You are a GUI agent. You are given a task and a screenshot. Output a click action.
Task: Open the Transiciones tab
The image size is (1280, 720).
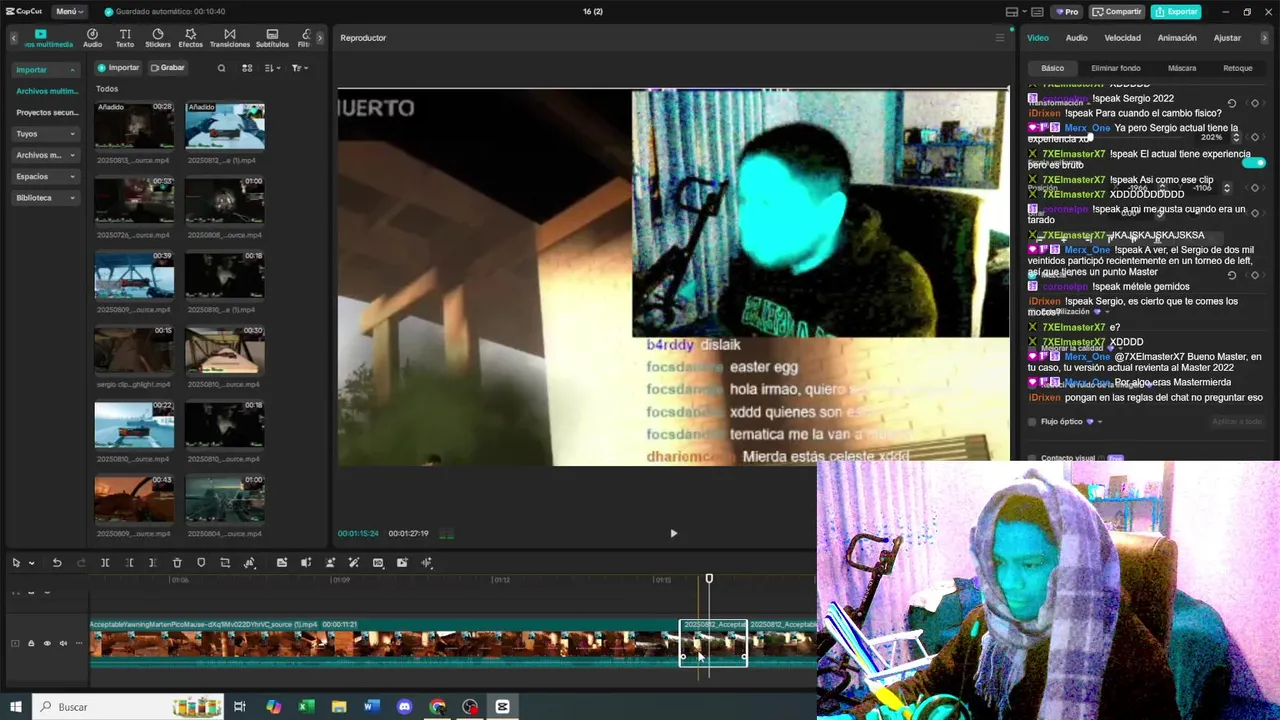230,38
